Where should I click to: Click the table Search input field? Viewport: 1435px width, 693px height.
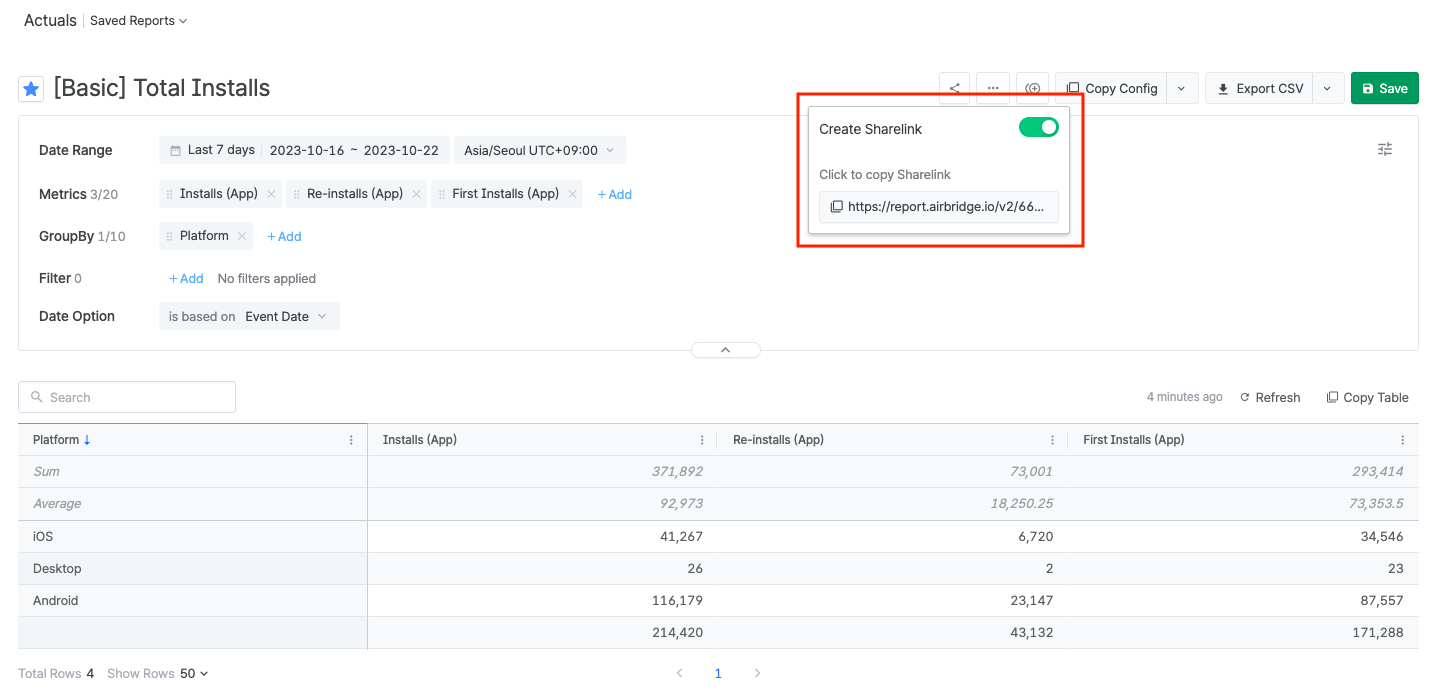(127, 397)
